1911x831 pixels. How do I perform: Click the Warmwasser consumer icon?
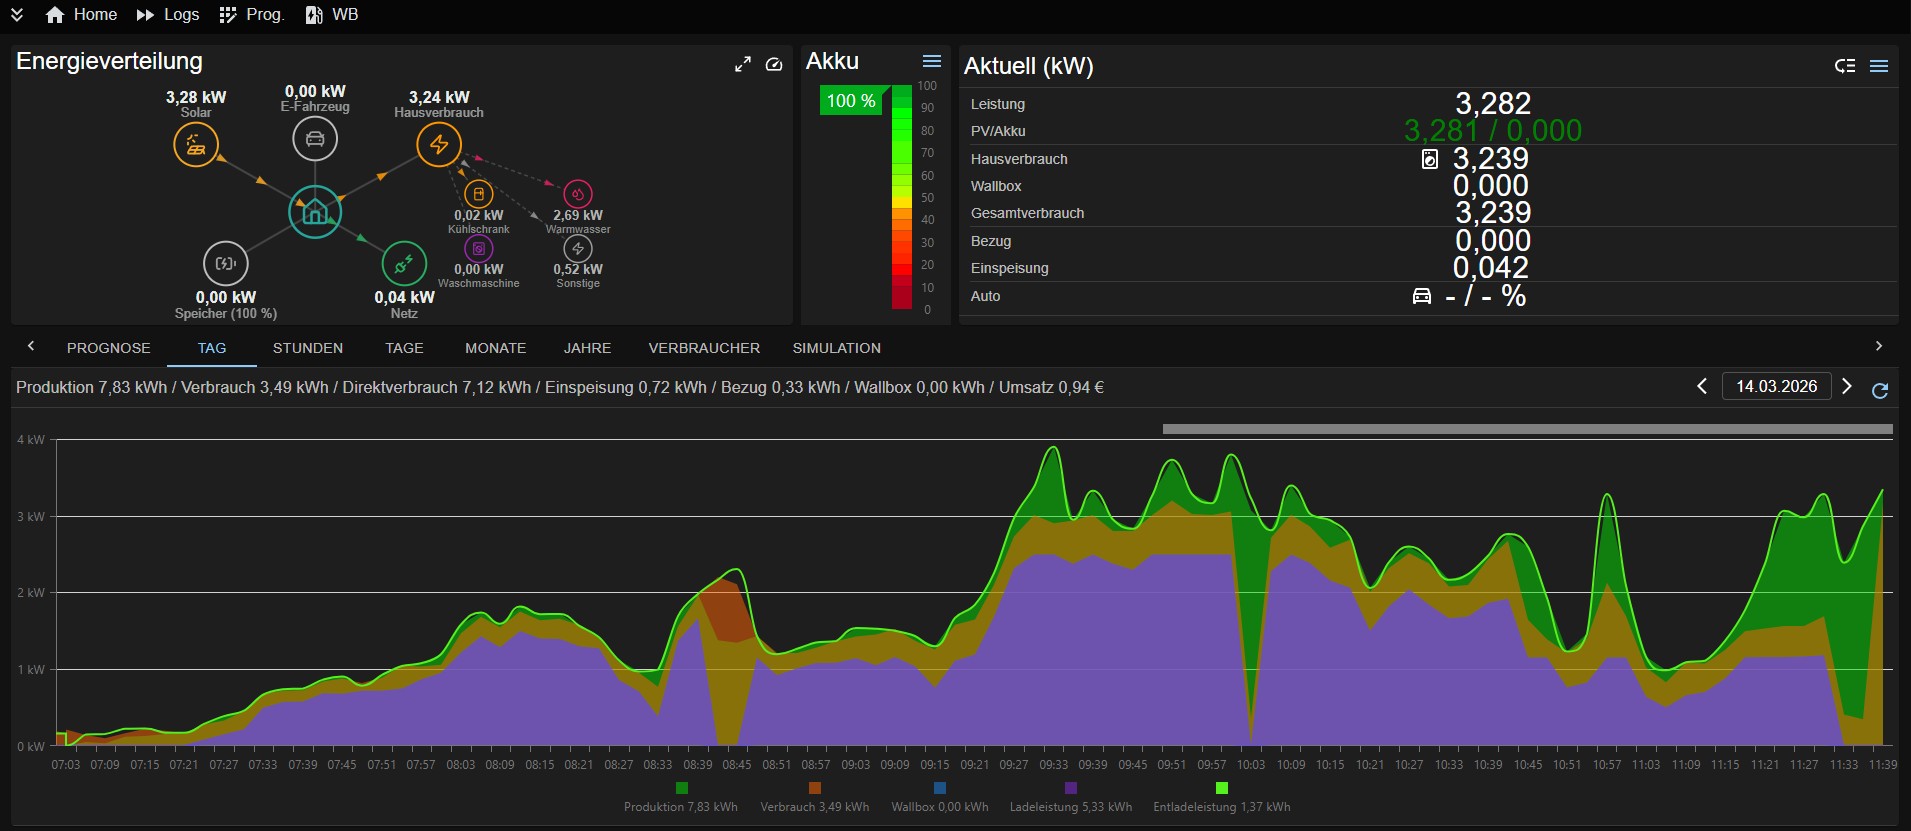pos(578,194)
